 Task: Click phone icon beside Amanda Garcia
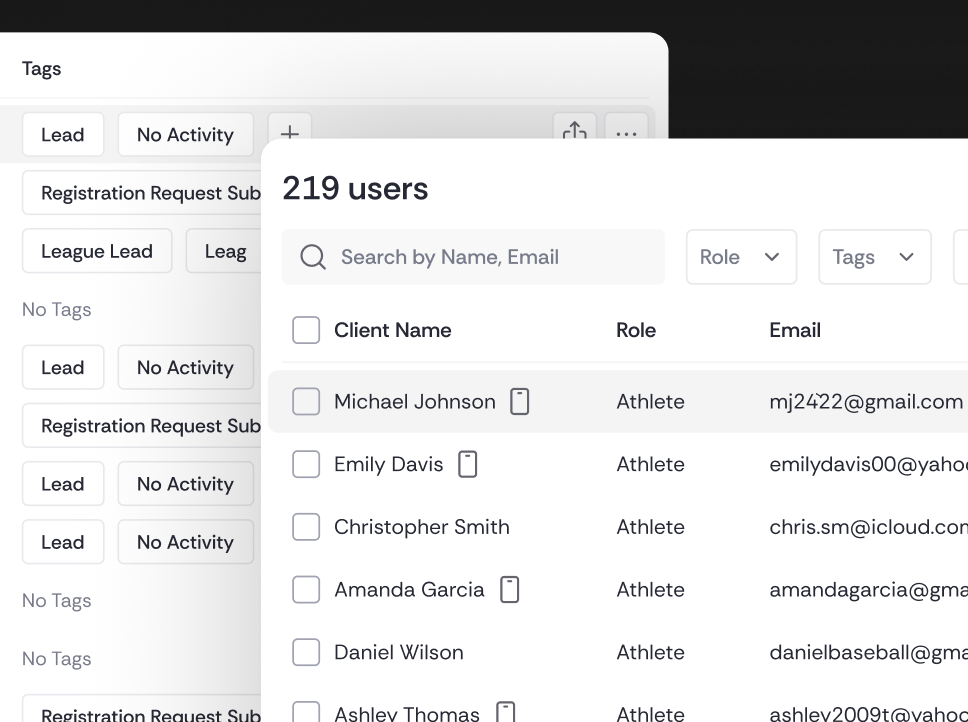coord(509,590)
